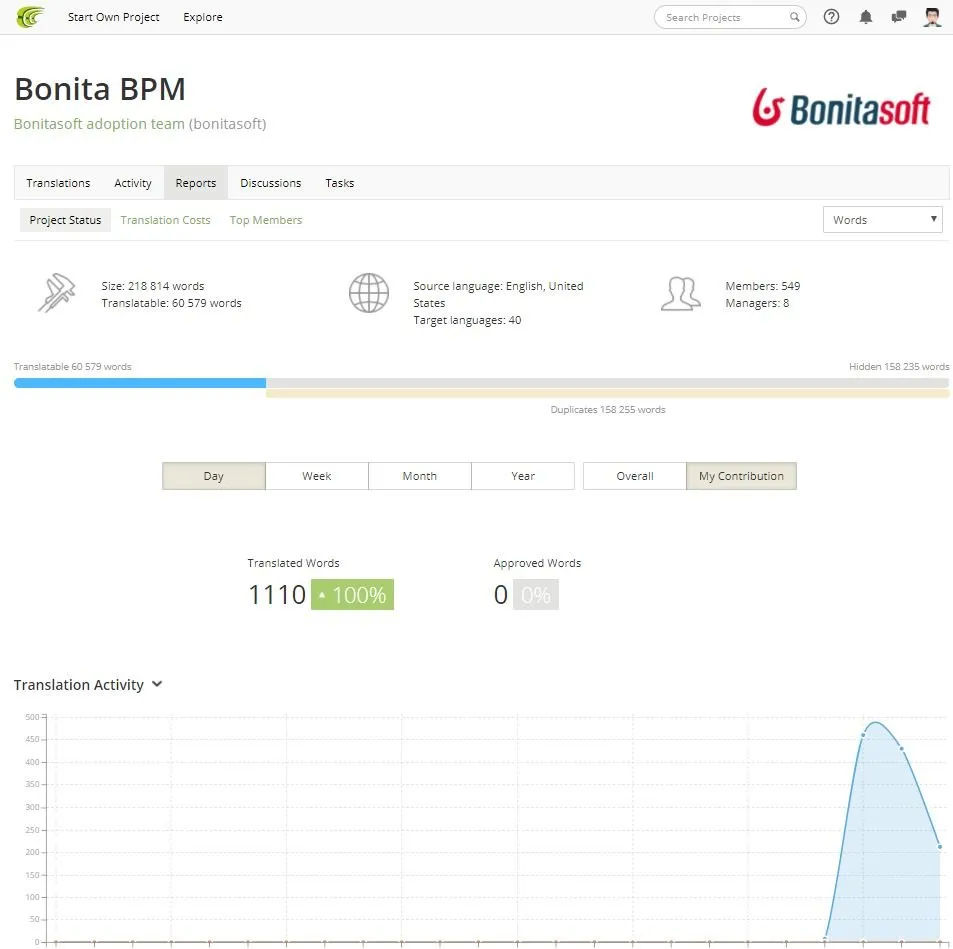Select the Day period toggle

(213, 476)
